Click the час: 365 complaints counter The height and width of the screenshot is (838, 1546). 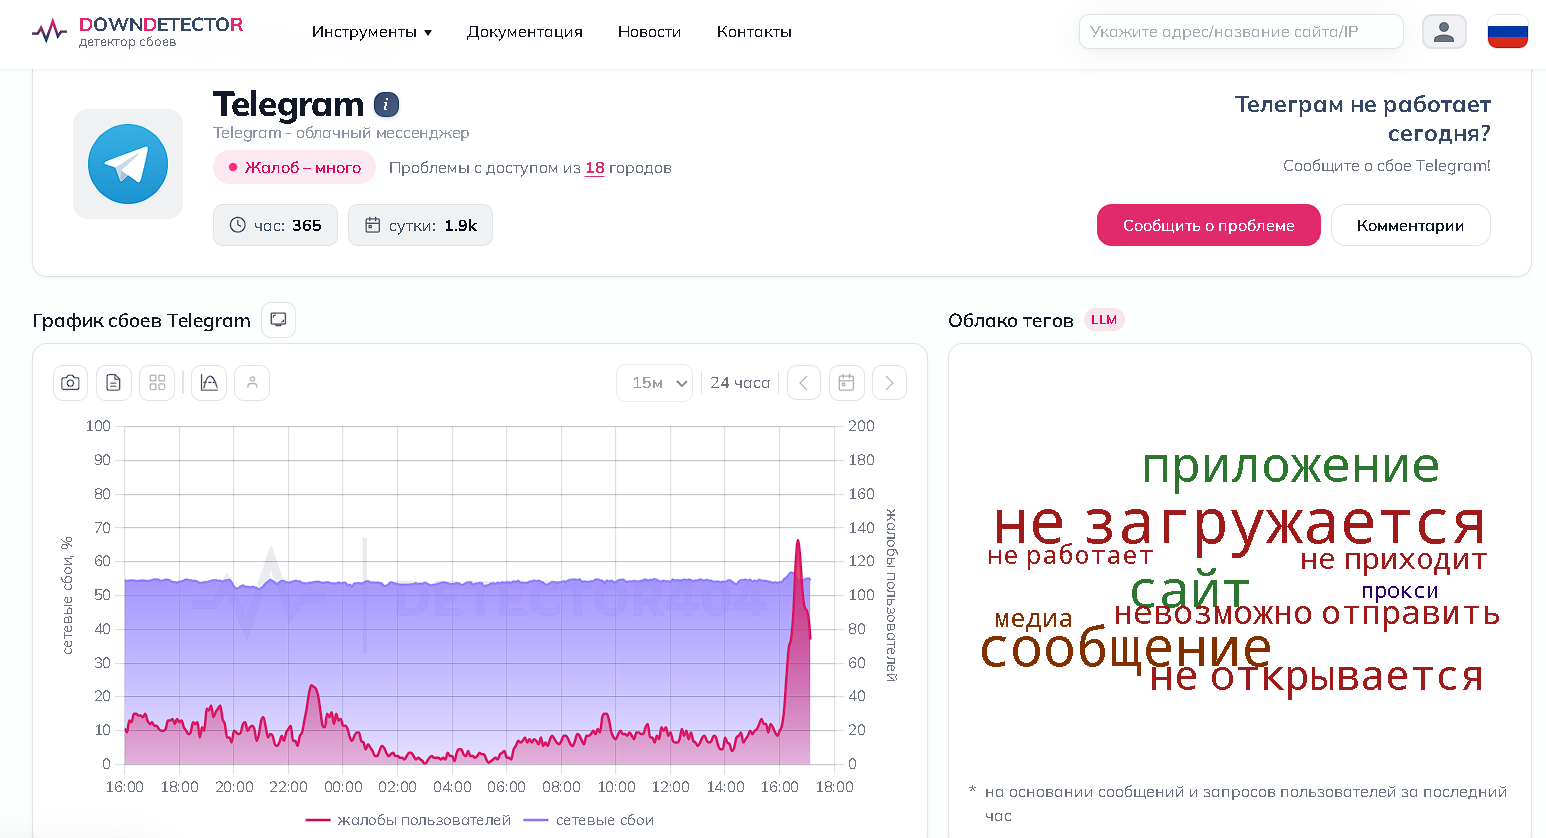coord(275,225)
